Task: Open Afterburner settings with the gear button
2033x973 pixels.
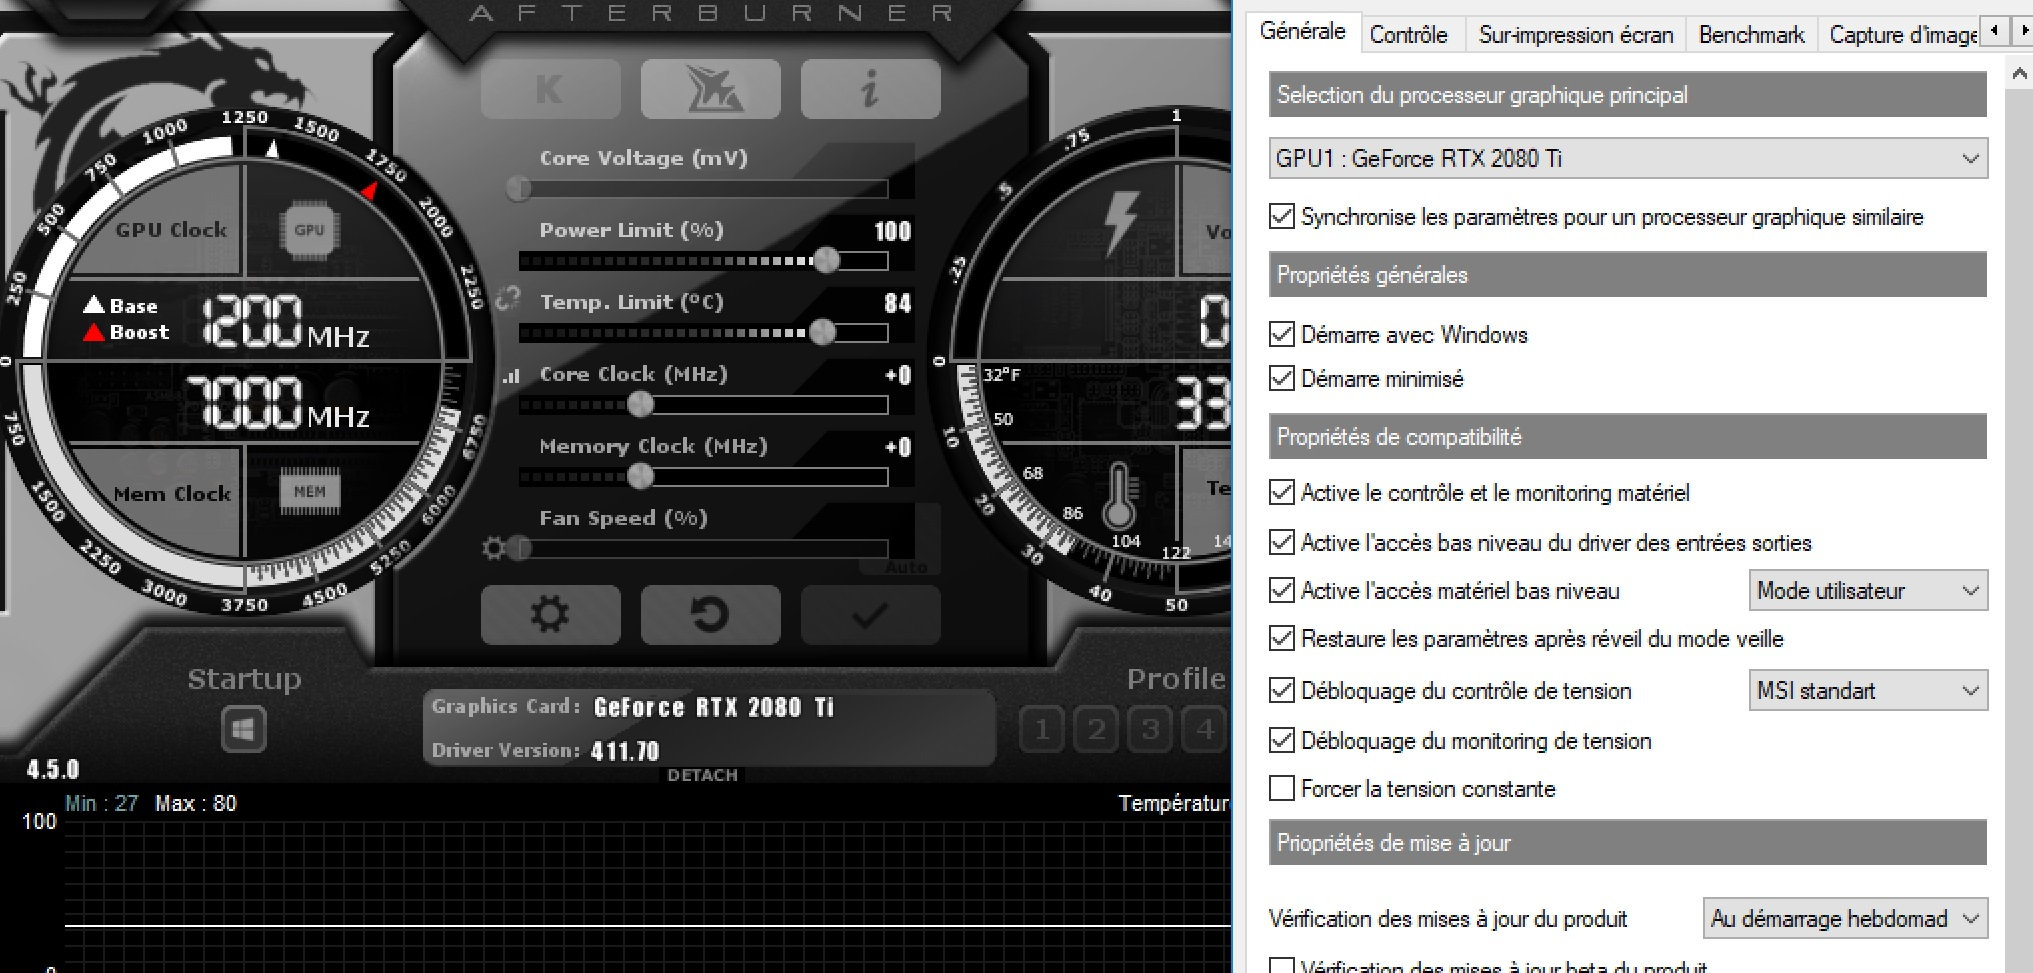Action: 550,614
